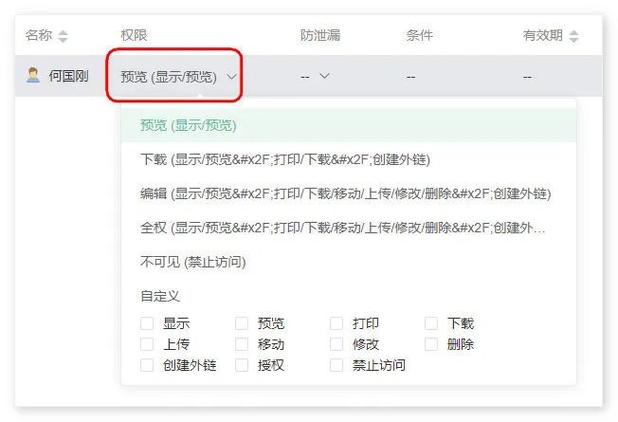This screenshot has height=422, width=618.
Task: Select the 全权 permission option
Action: (348, 227)
